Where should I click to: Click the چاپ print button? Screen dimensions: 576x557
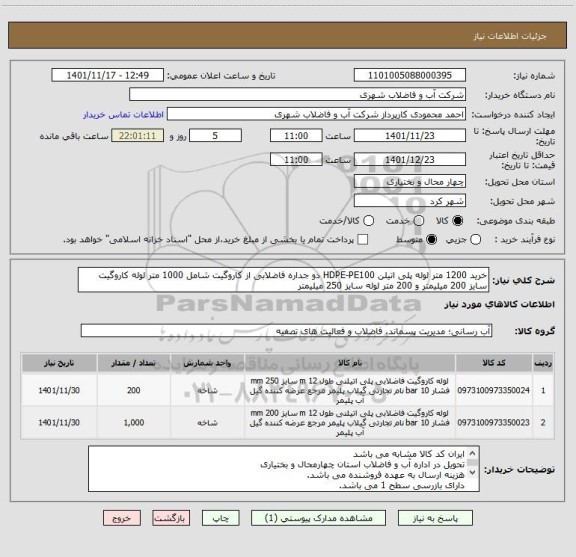pyautogui.click(x=220, y=518)
